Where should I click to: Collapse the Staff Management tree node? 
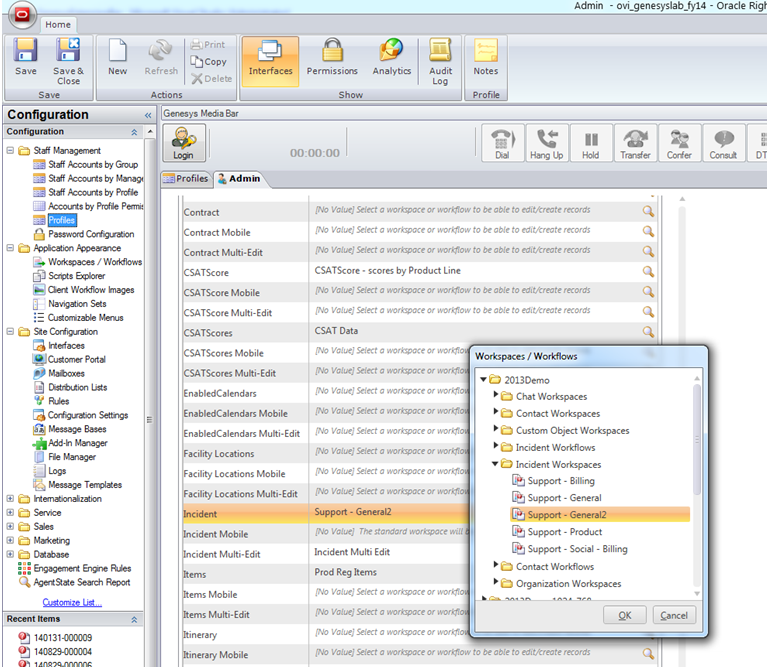click(11, 151)
